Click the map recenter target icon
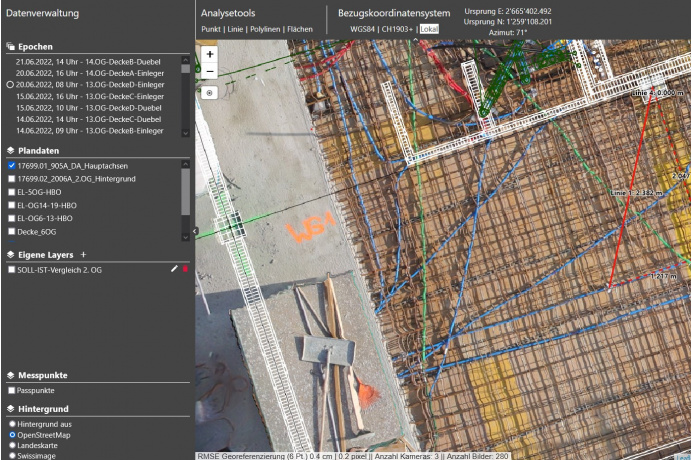 pyautogui.click(x=210, y=92)
